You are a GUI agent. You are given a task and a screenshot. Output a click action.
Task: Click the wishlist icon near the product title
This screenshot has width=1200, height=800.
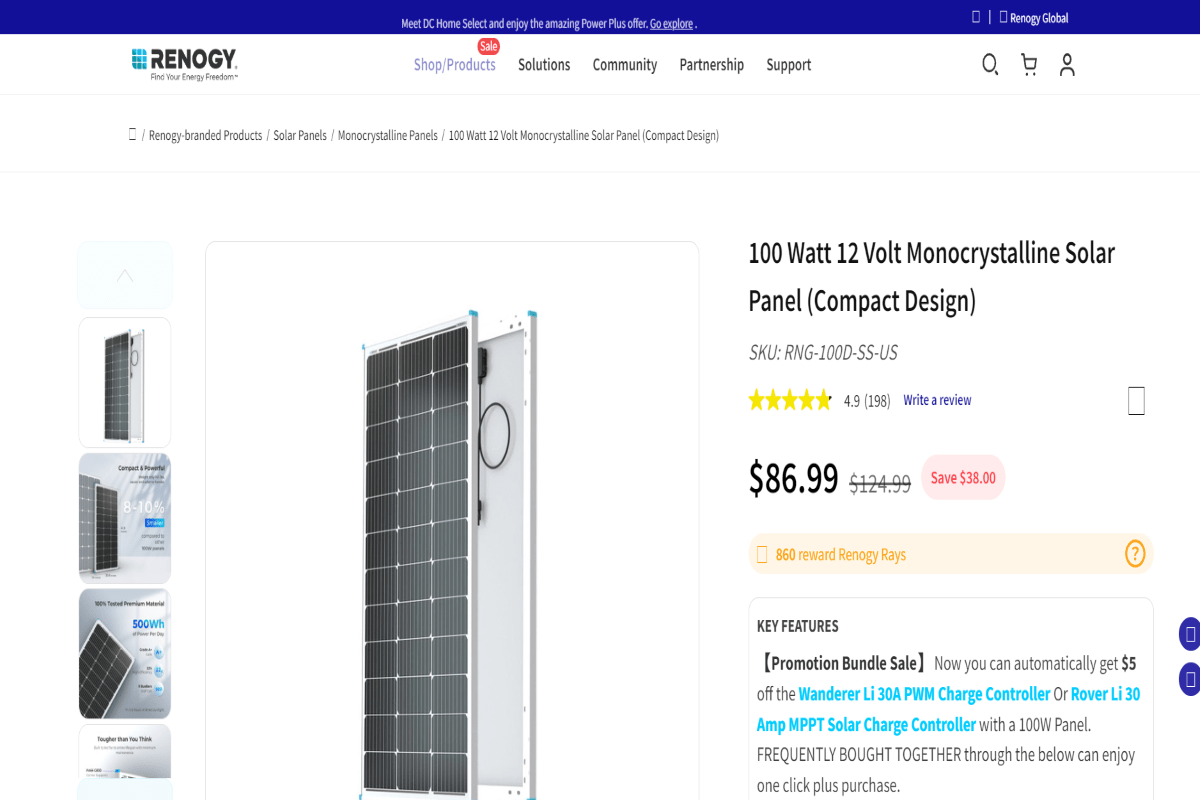coord(1135,401)
